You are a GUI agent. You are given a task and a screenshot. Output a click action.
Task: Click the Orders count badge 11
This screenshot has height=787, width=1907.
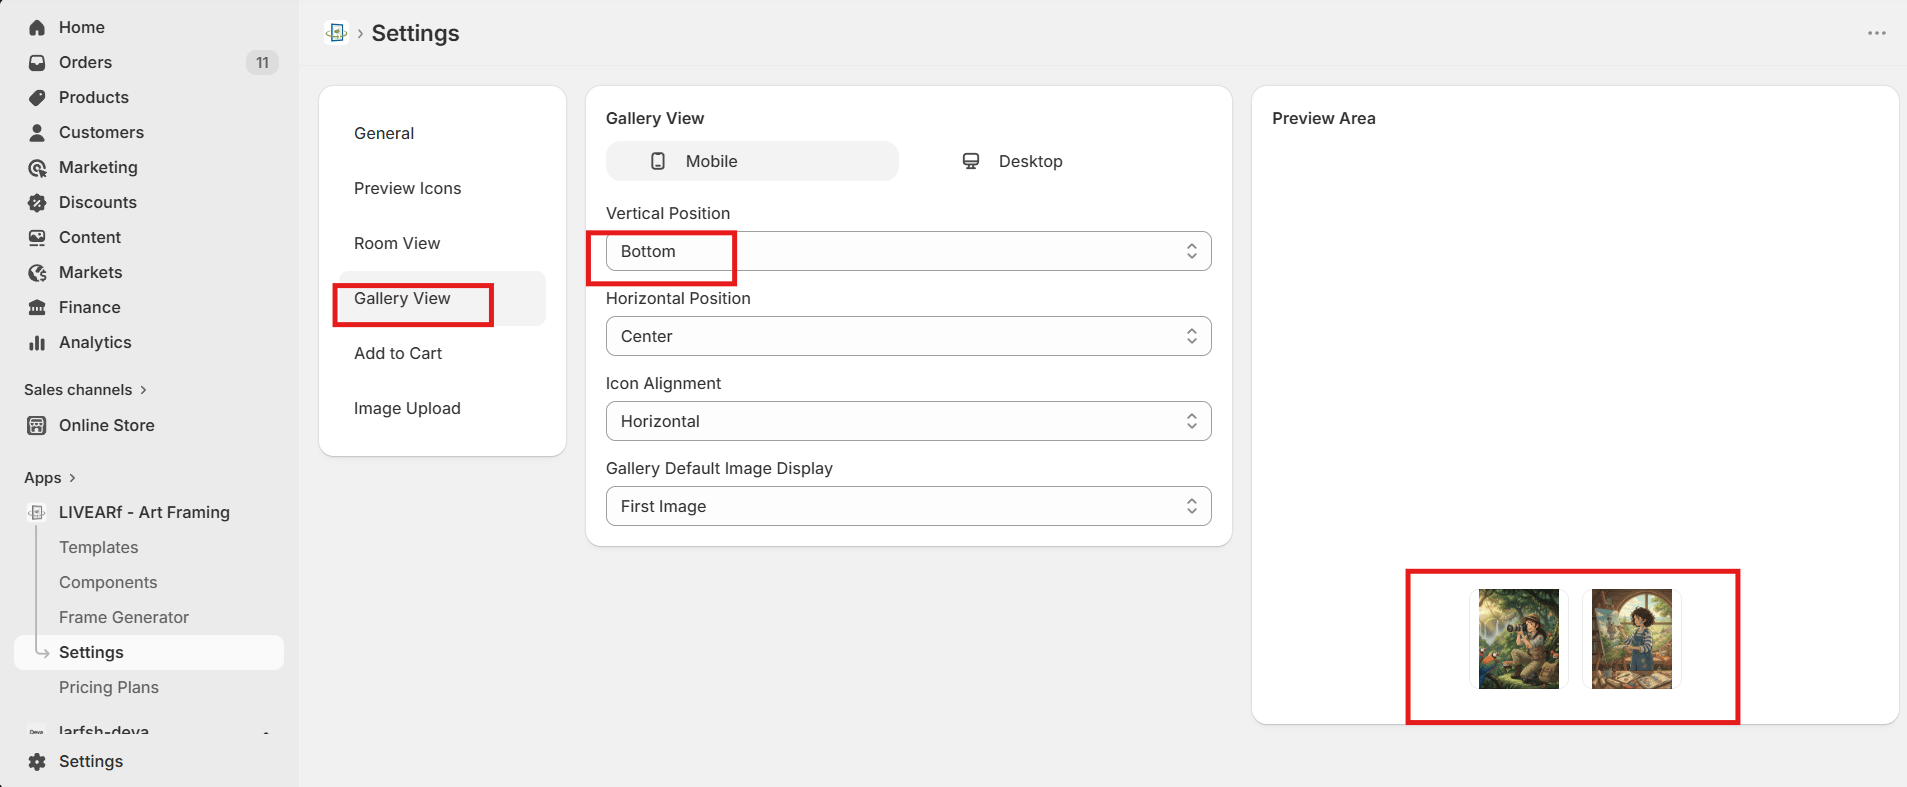click(x=262, y=63)
